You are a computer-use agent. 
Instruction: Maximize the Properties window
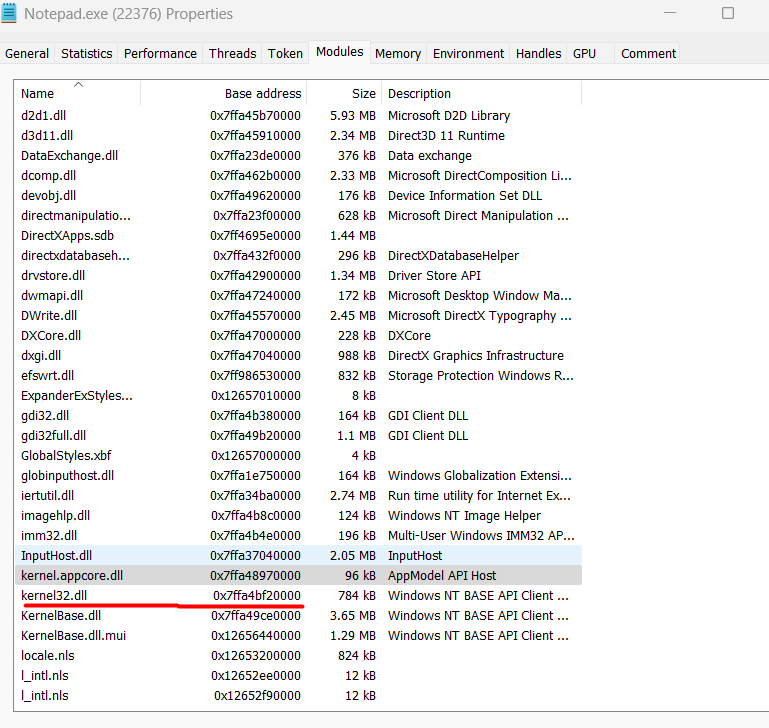point(728,13)
